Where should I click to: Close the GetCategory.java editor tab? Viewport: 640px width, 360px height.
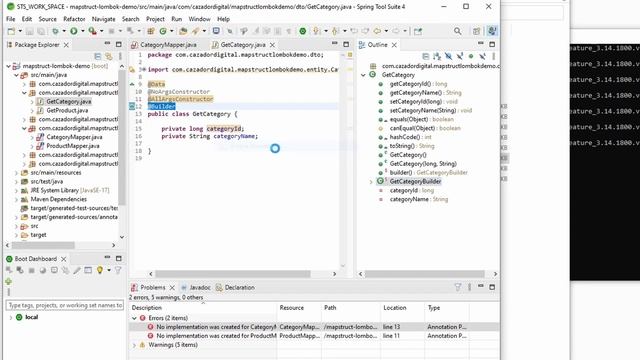point(272,45)
